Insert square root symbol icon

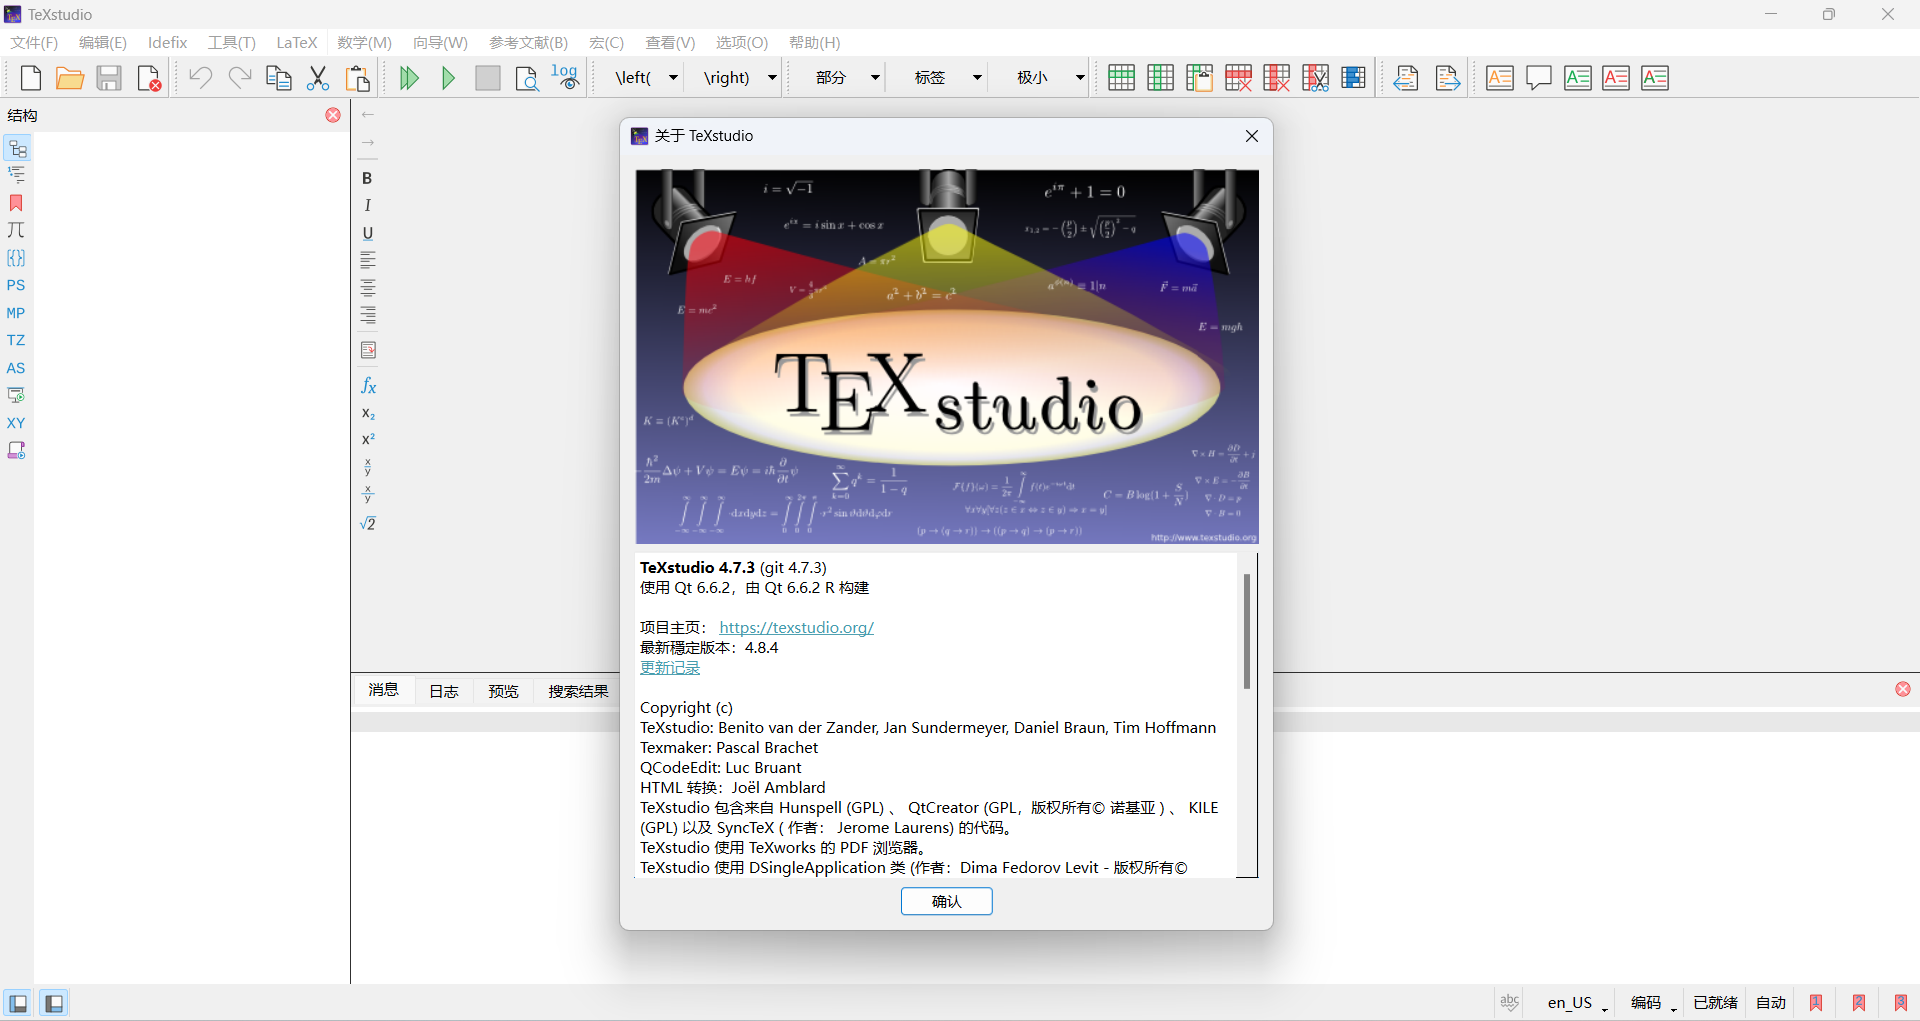[x=368, y=523]
